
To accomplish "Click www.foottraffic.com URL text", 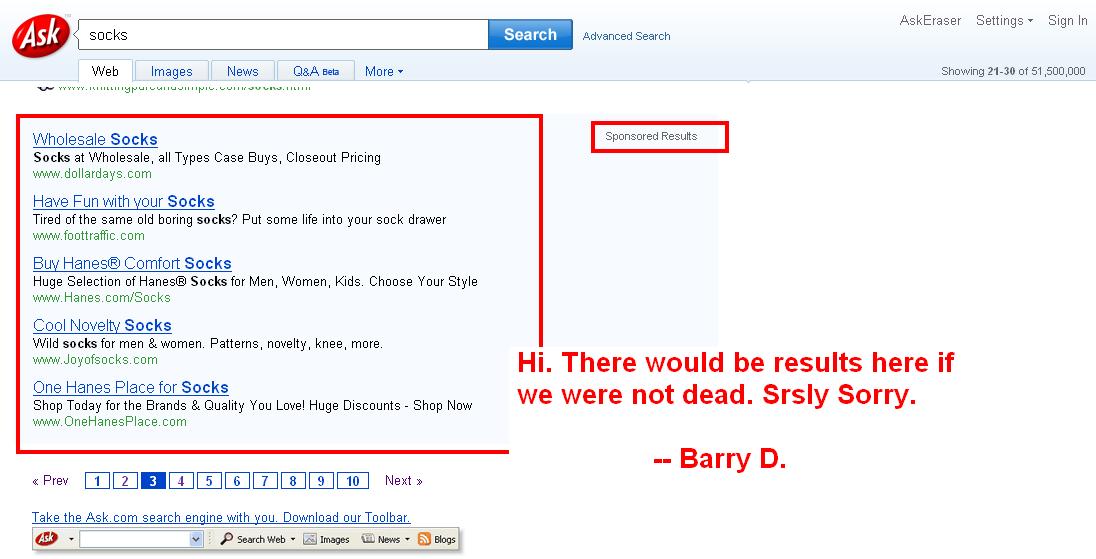I will click(x=89, y=235).
